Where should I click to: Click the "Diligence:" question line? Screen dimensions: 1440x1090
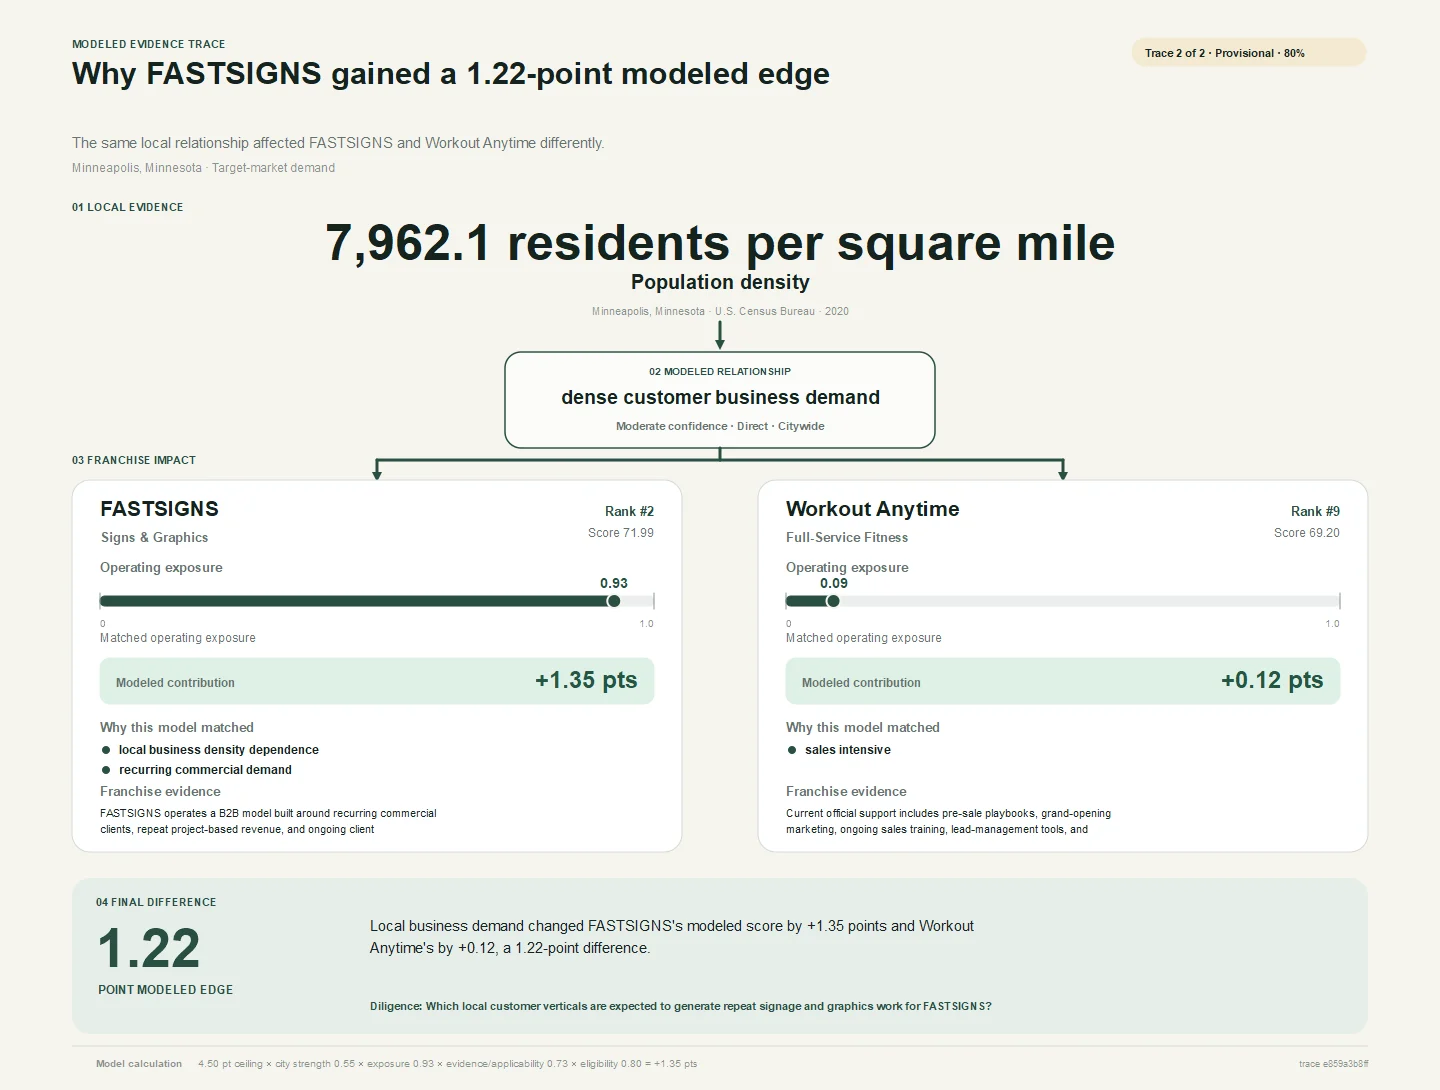(681, 1006)
